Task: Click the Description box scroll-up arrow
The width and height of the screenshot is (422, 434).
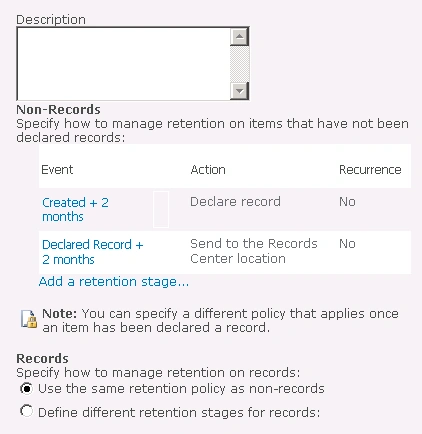Action: [239, 37]
